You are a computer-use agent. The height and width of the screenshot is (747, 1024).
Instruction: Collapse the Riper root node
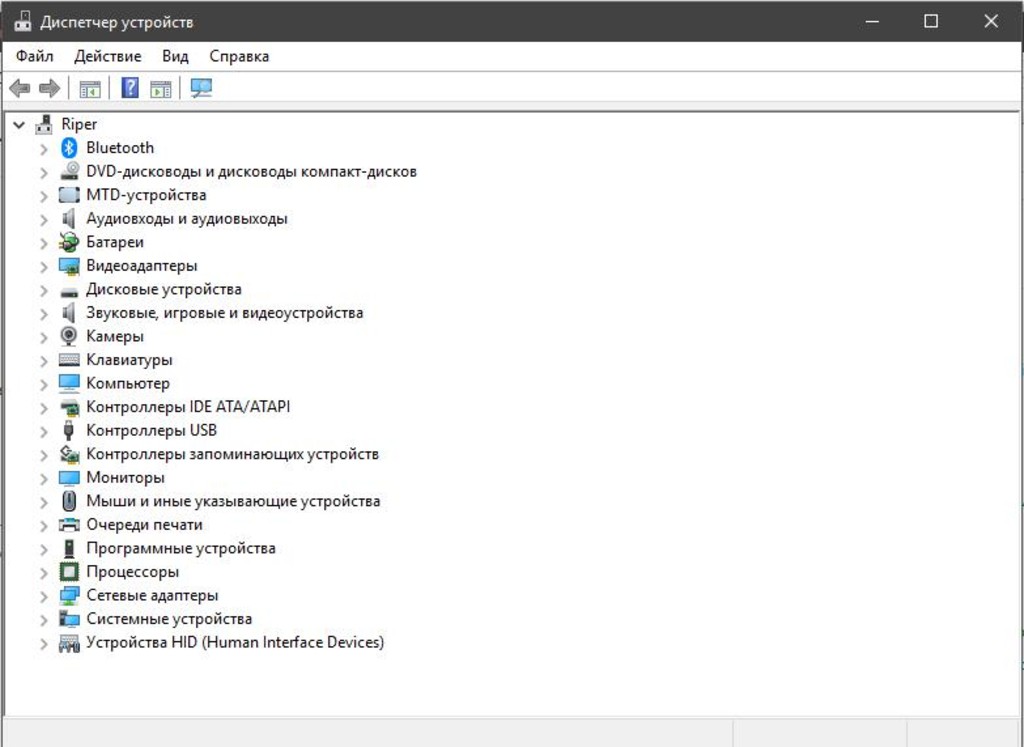pyautogui.click(x=19, y=124)
